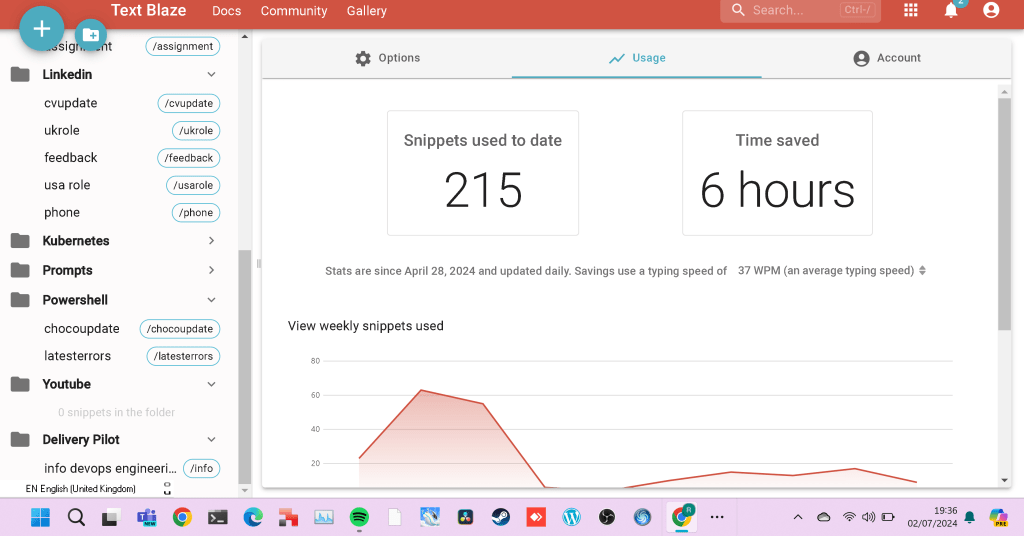Click the Linkedin folder icon
Screen dimensions: 1024x536
click(x=20, y=74)
